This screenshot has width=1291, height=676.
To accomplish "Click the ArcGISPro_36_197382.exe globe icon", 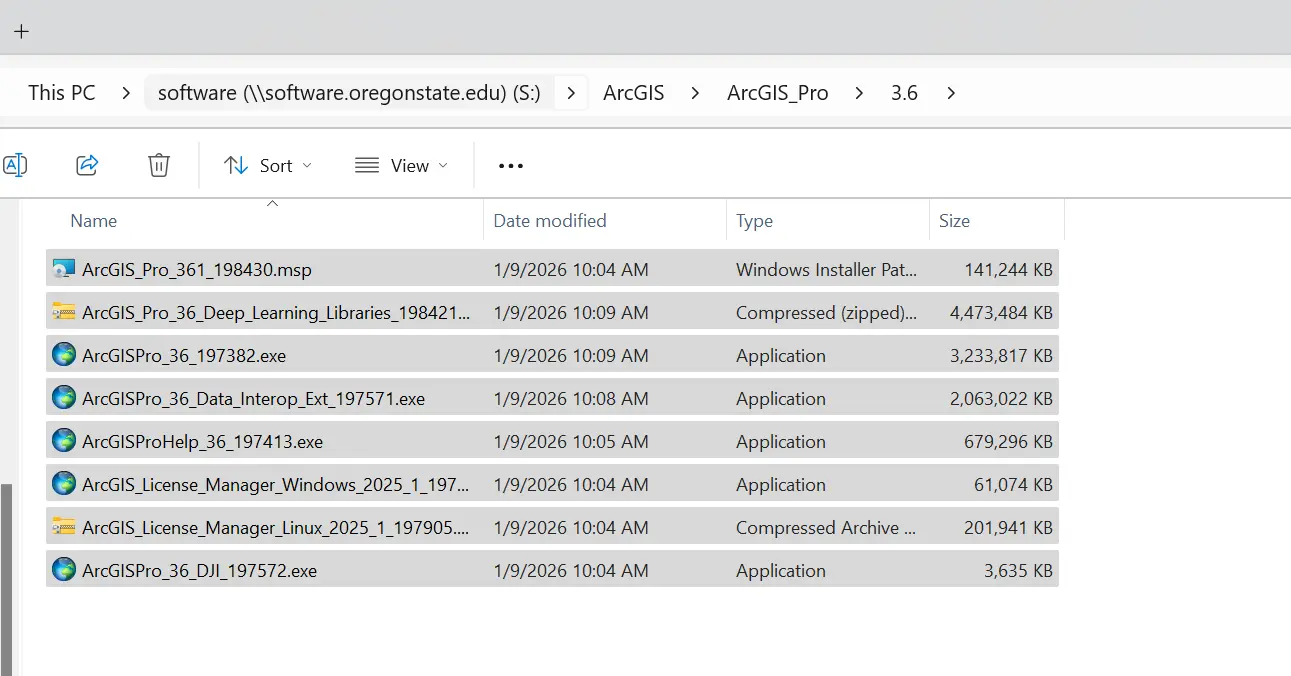I will coord(64,355).
